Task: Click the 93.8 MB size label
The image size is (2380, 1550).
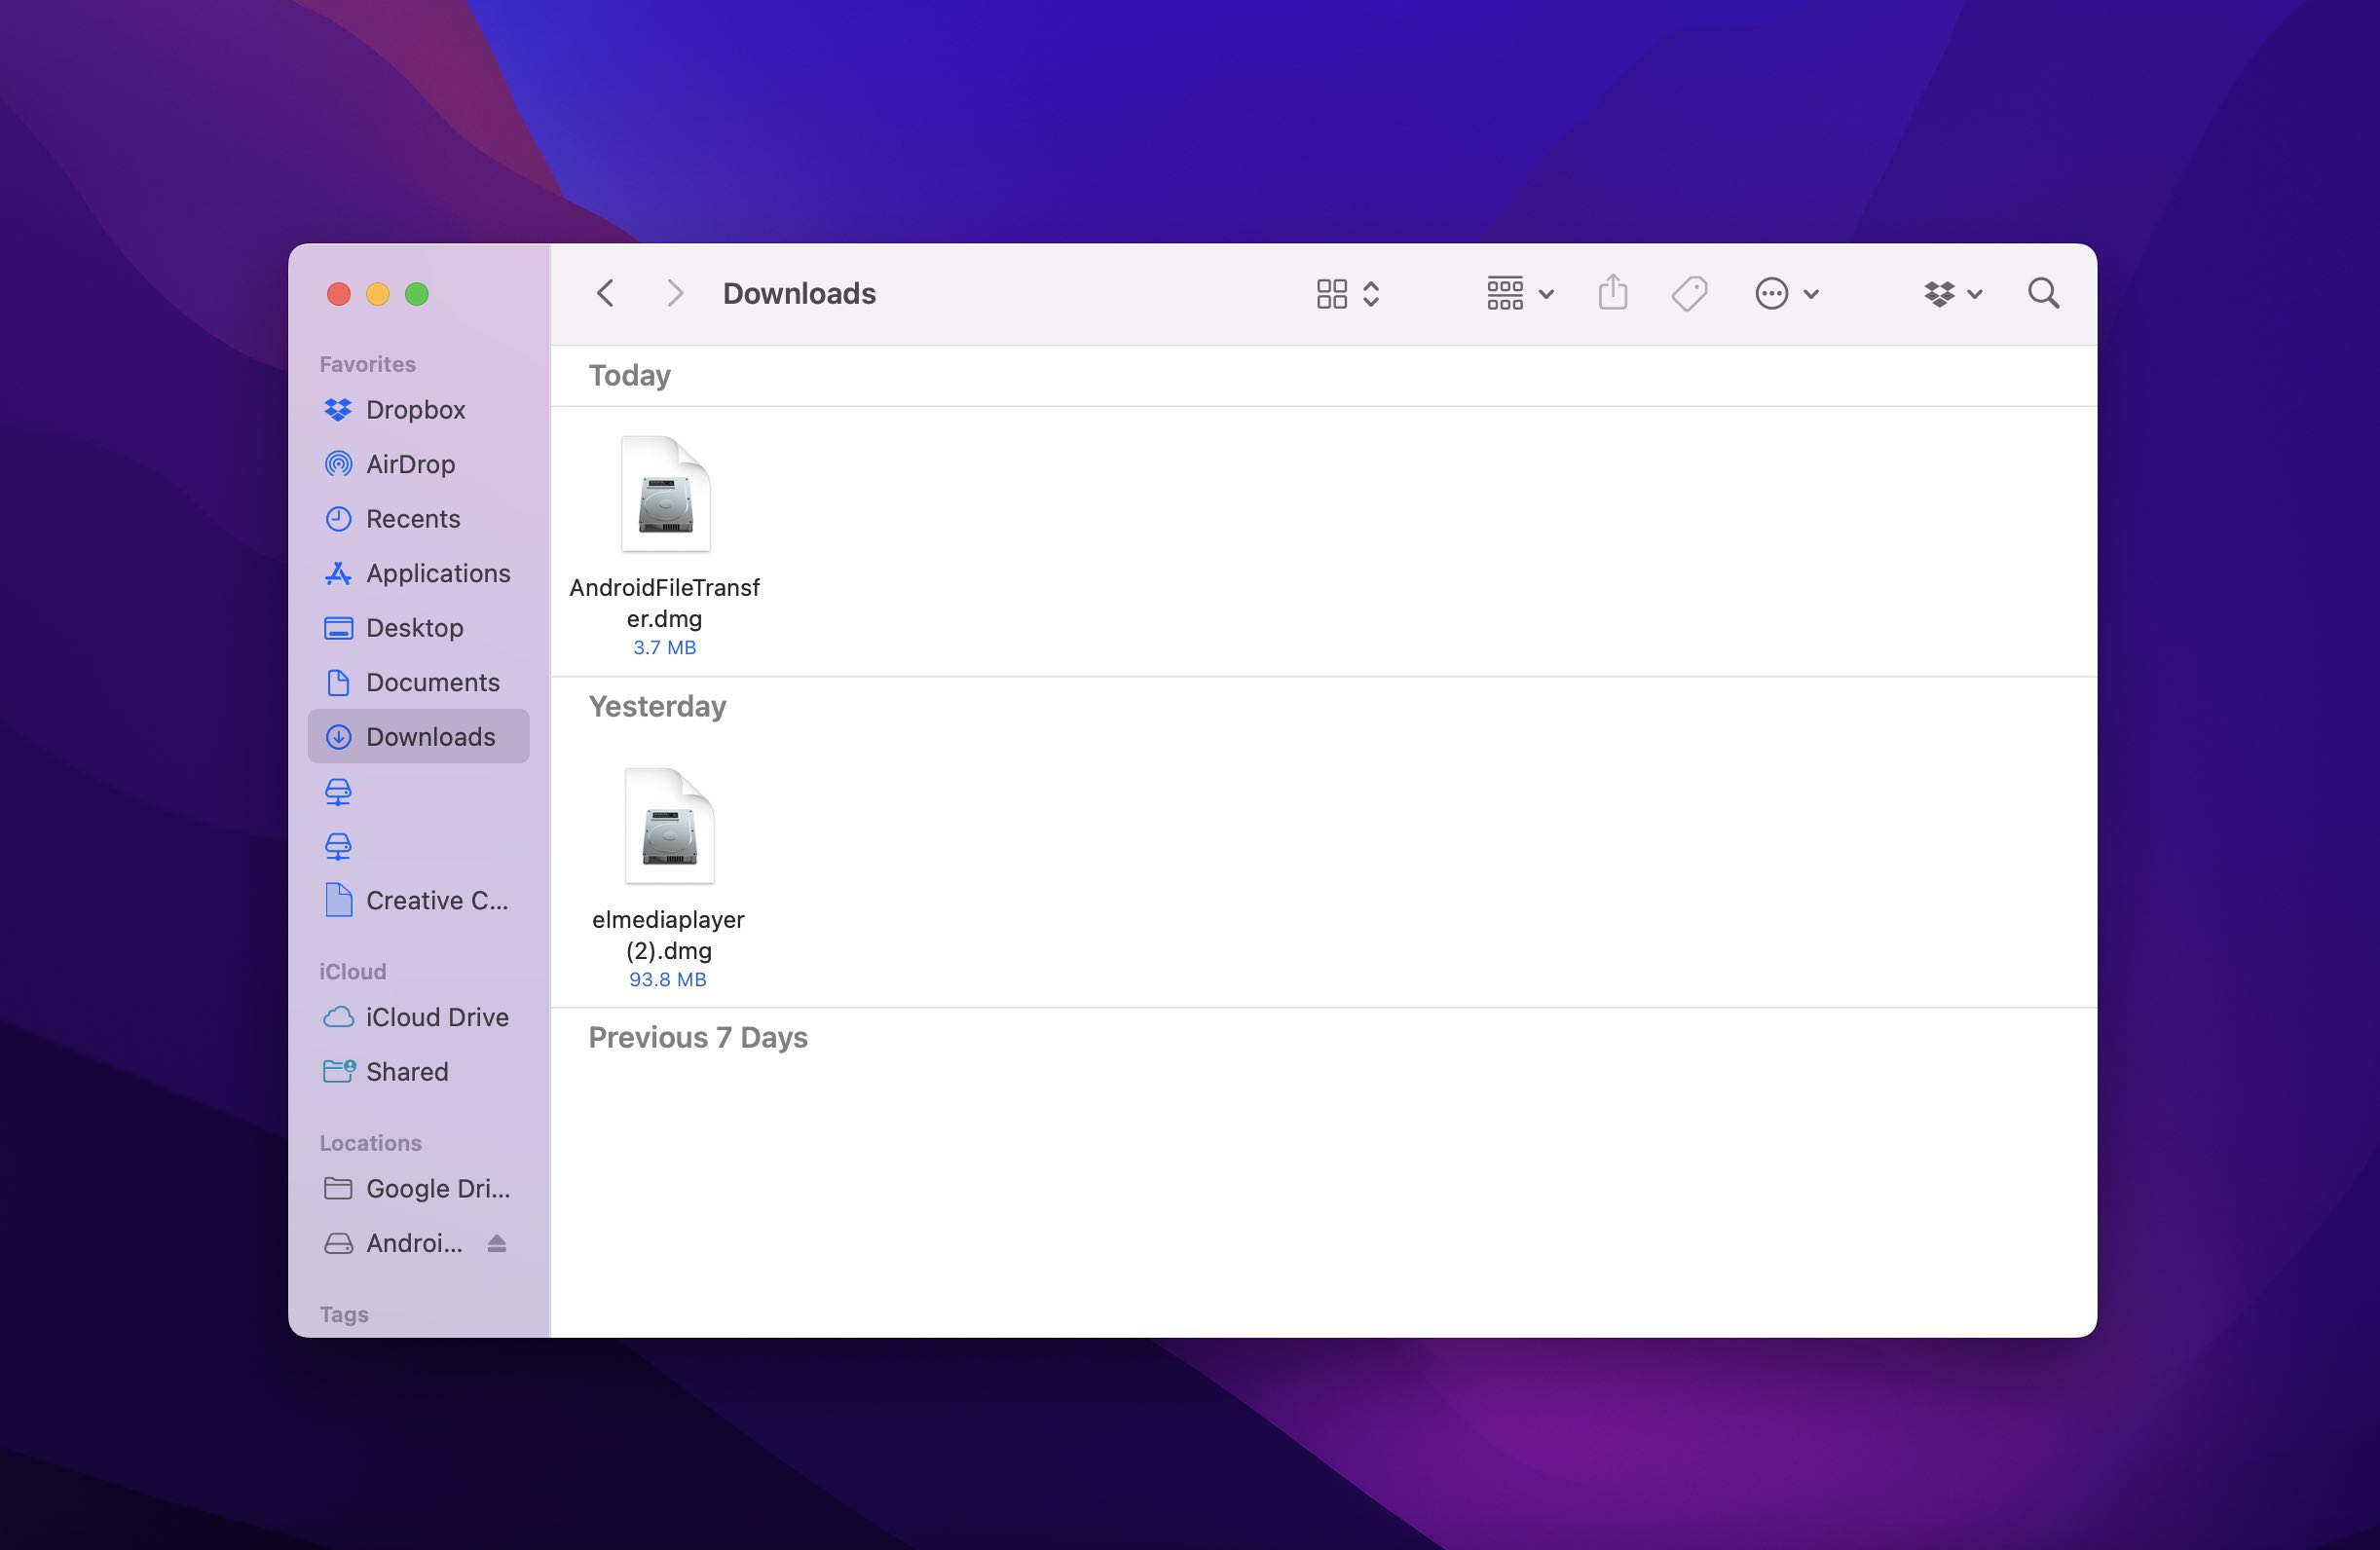Action: pos(668,979)
